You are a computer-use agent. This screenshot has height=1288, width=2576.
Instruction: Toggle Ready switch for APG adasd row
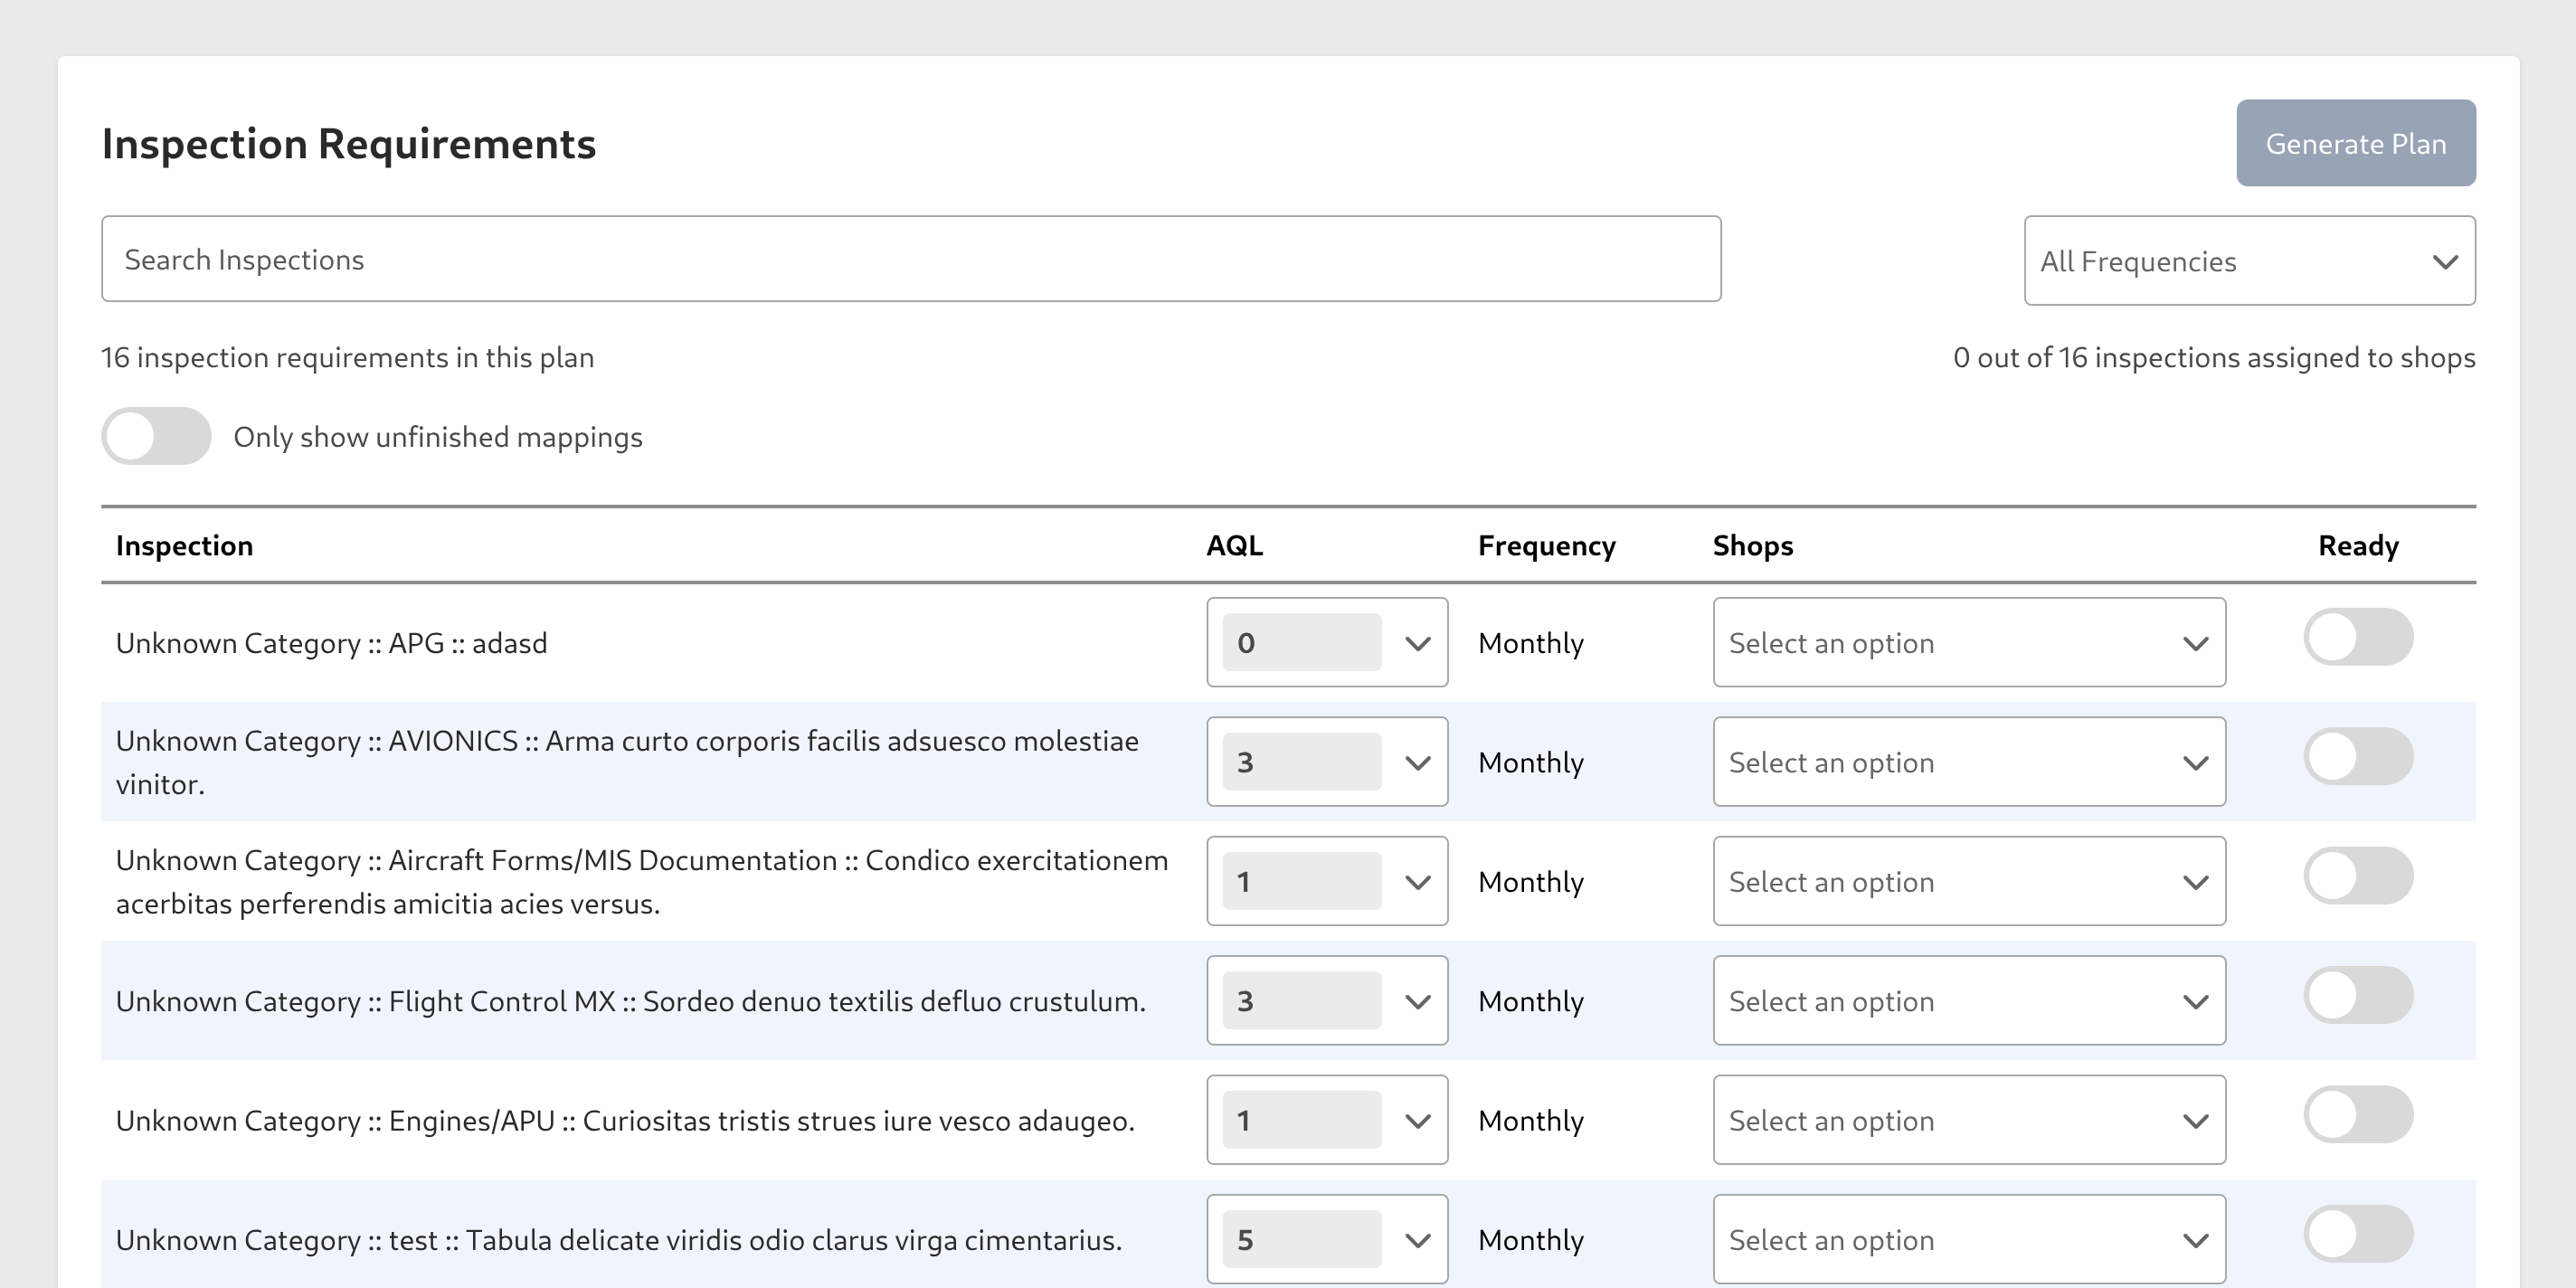pos(2357,637)
